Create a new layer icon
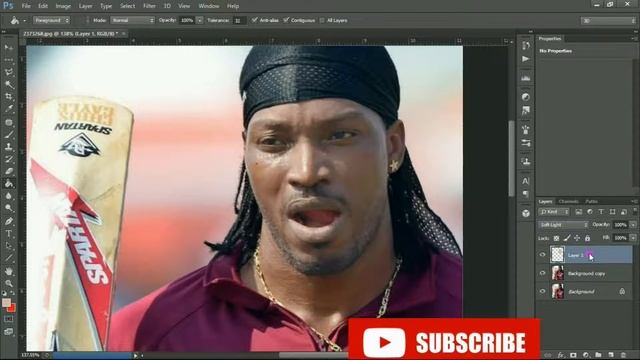The image size is (640, 360). (x=611, y=355)
